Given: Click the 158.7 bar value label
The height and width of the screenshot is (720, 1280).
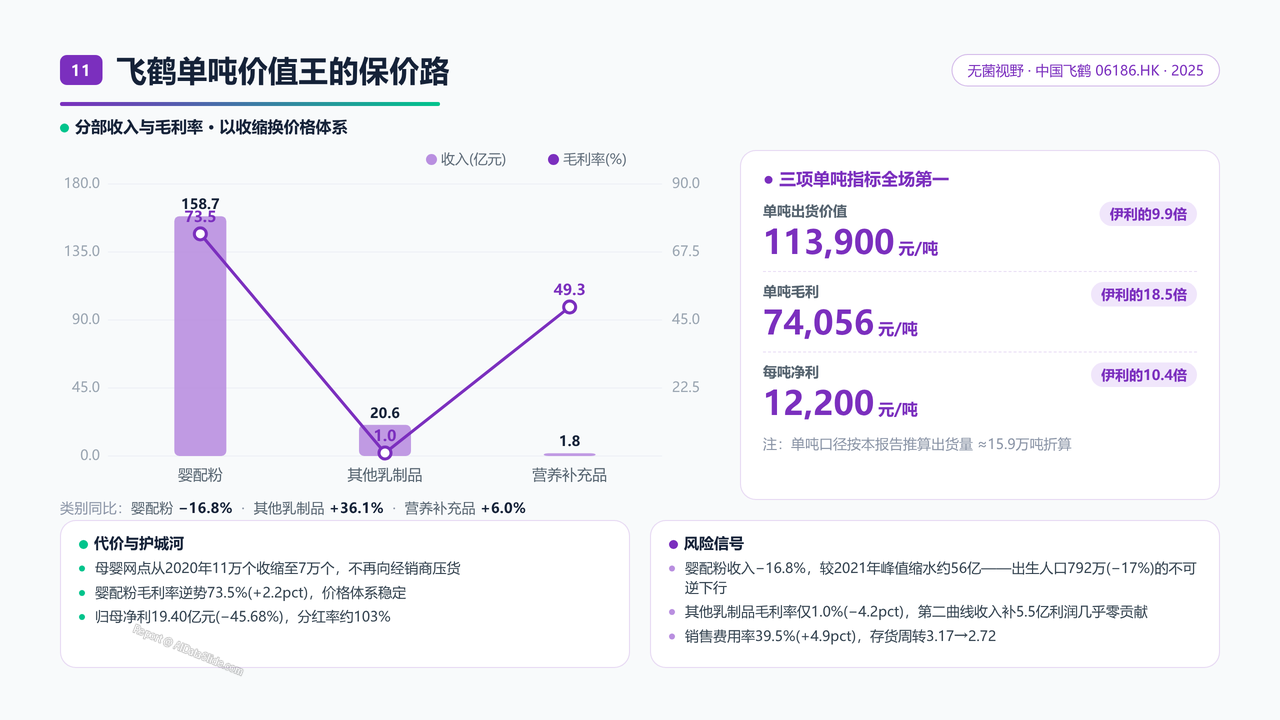Looking at the screenshot, I should click(x=200, y=204).
